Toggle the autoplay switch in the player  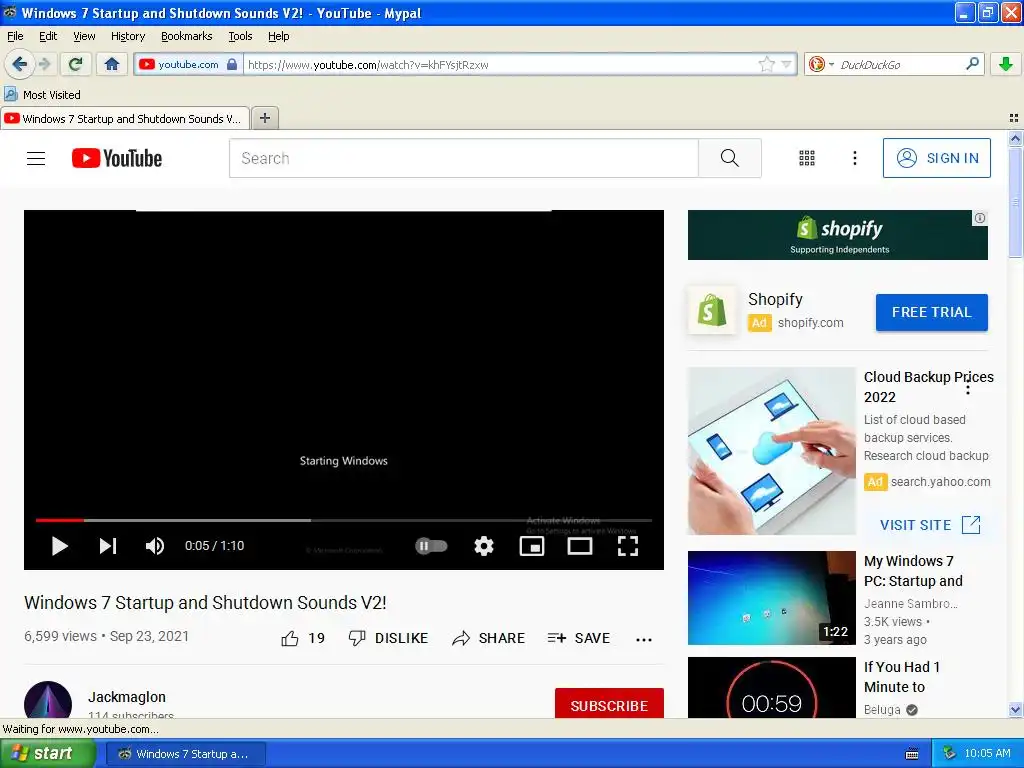click(x=432, y=546)
